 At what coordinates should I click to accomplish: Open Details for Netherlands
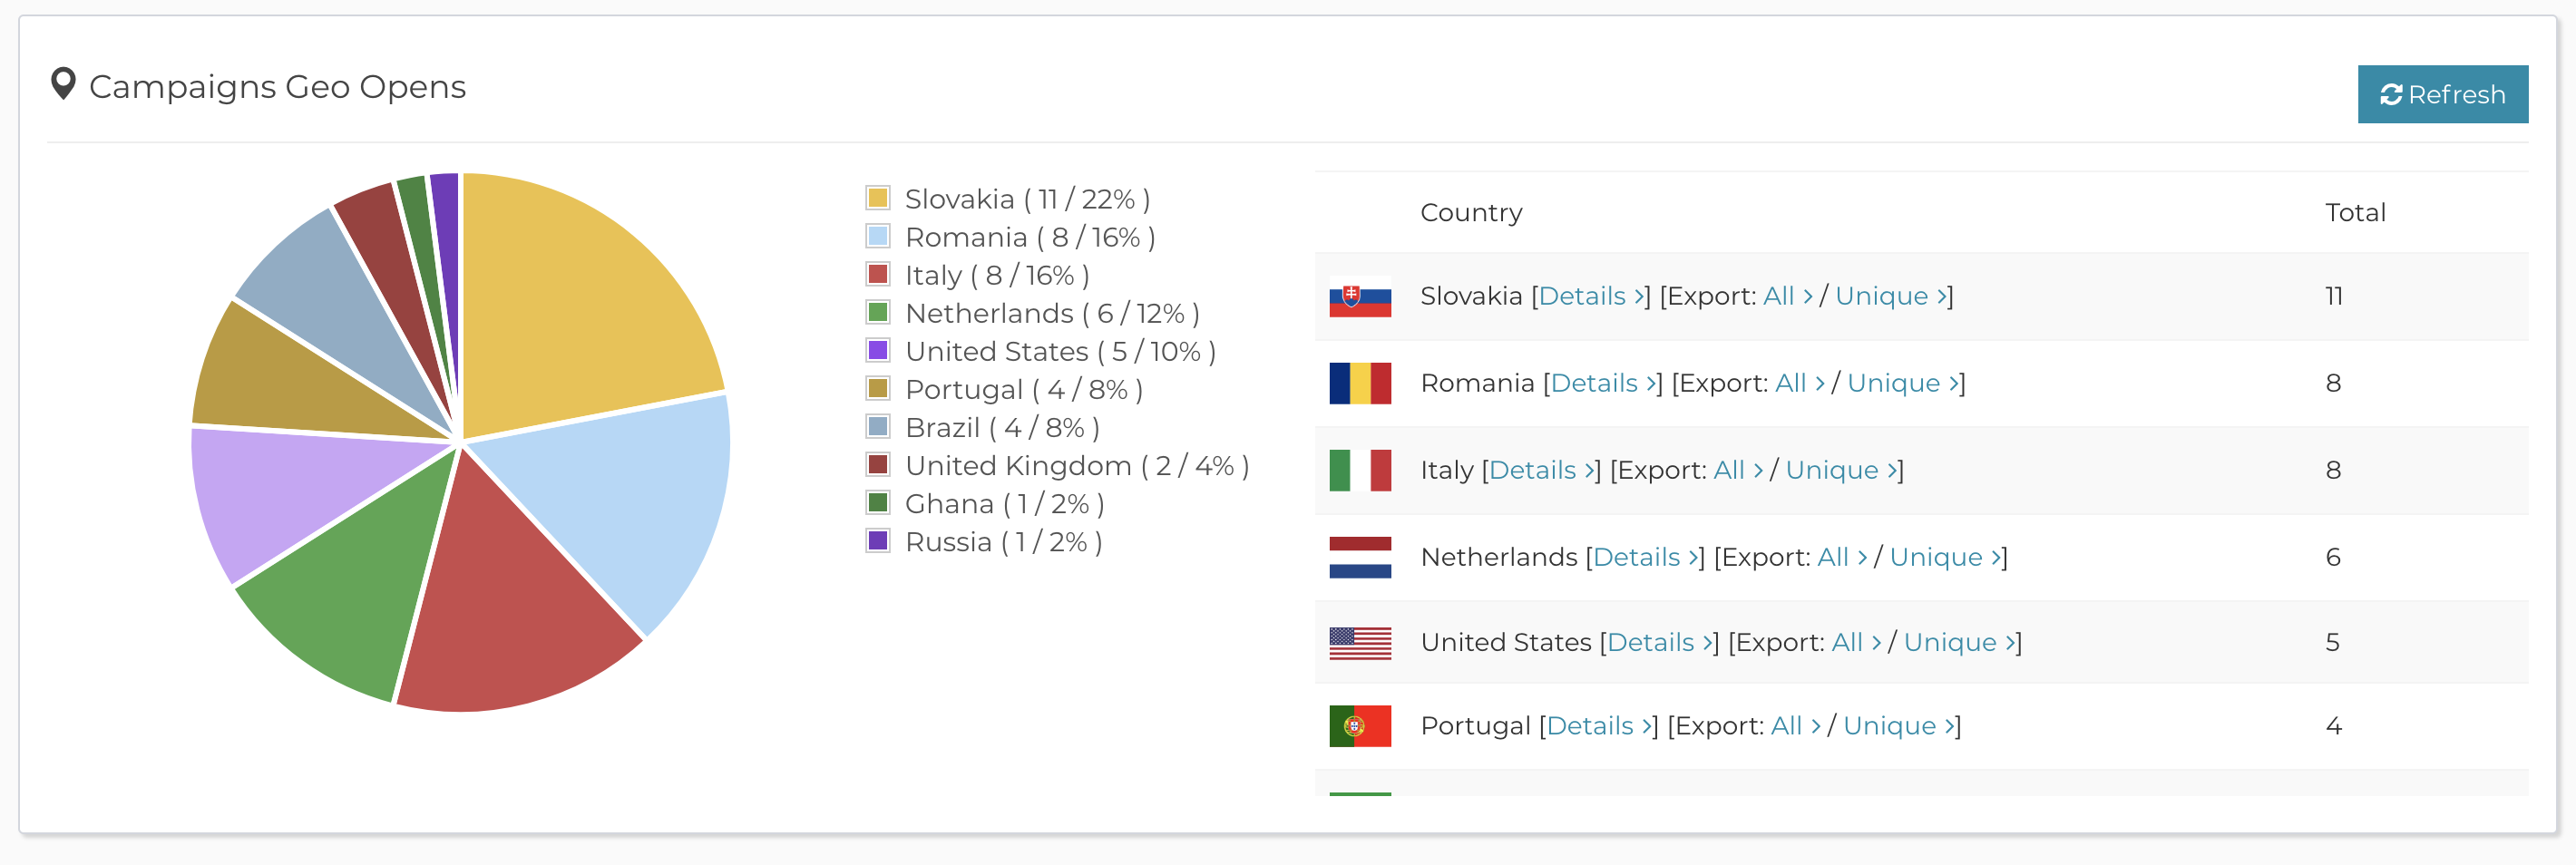click(x=1645, y=557)
